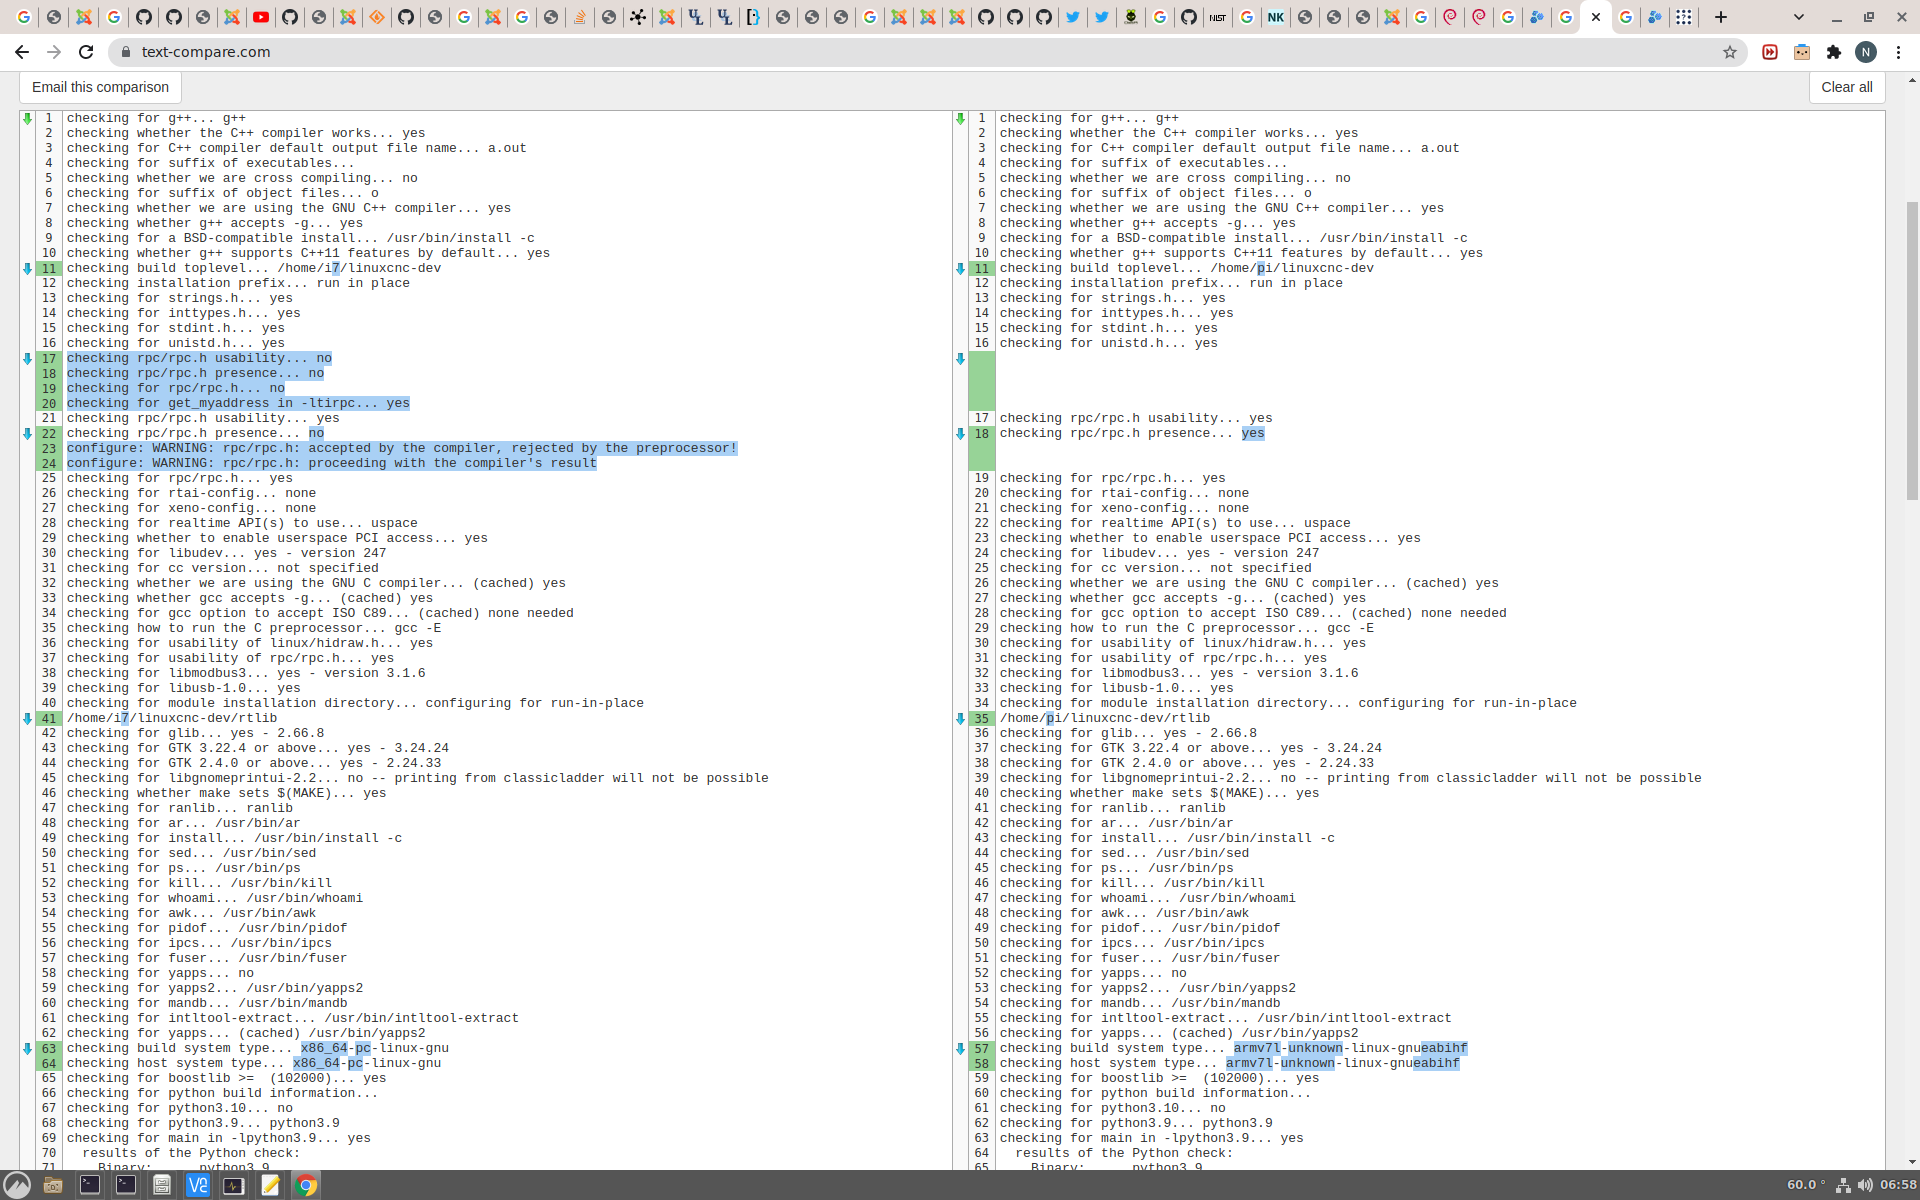The width and height of the screenshot is (1920, 1200).
Task: Click the 'accepted by the compiler' warning line
Action: point(402,448)
